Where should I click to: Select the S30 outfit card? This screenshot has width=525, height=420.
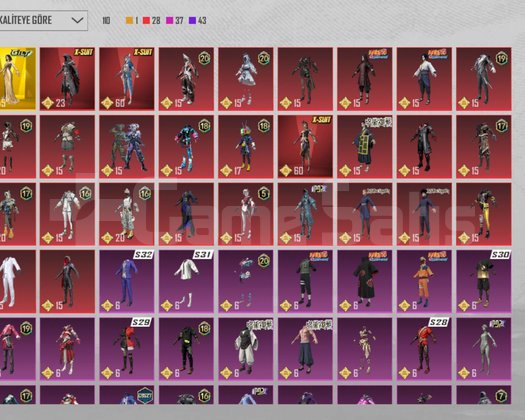[484, 282]
